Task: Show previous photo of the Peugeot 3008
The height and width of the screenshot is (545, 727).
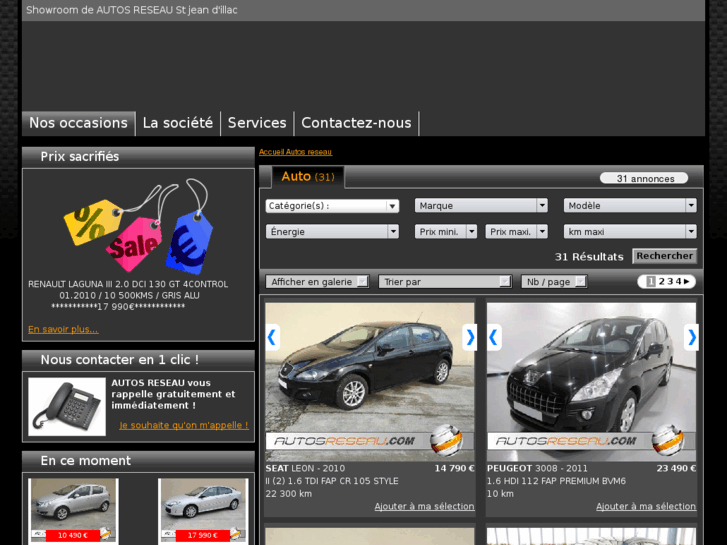Action: (x=493, y=337)
